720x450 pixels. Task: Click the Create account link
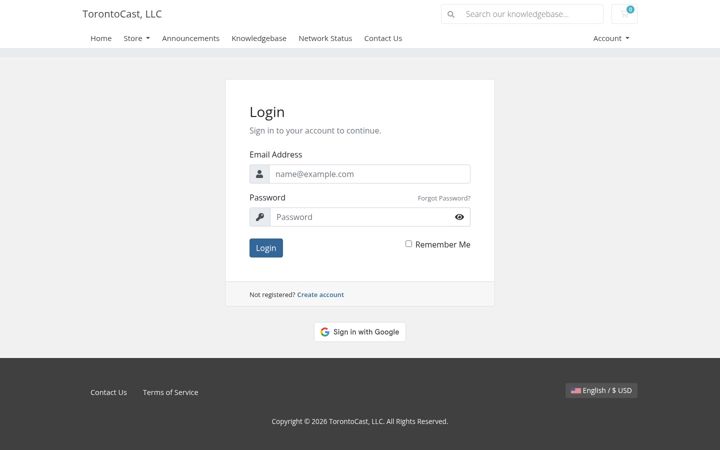coord(321,295)
